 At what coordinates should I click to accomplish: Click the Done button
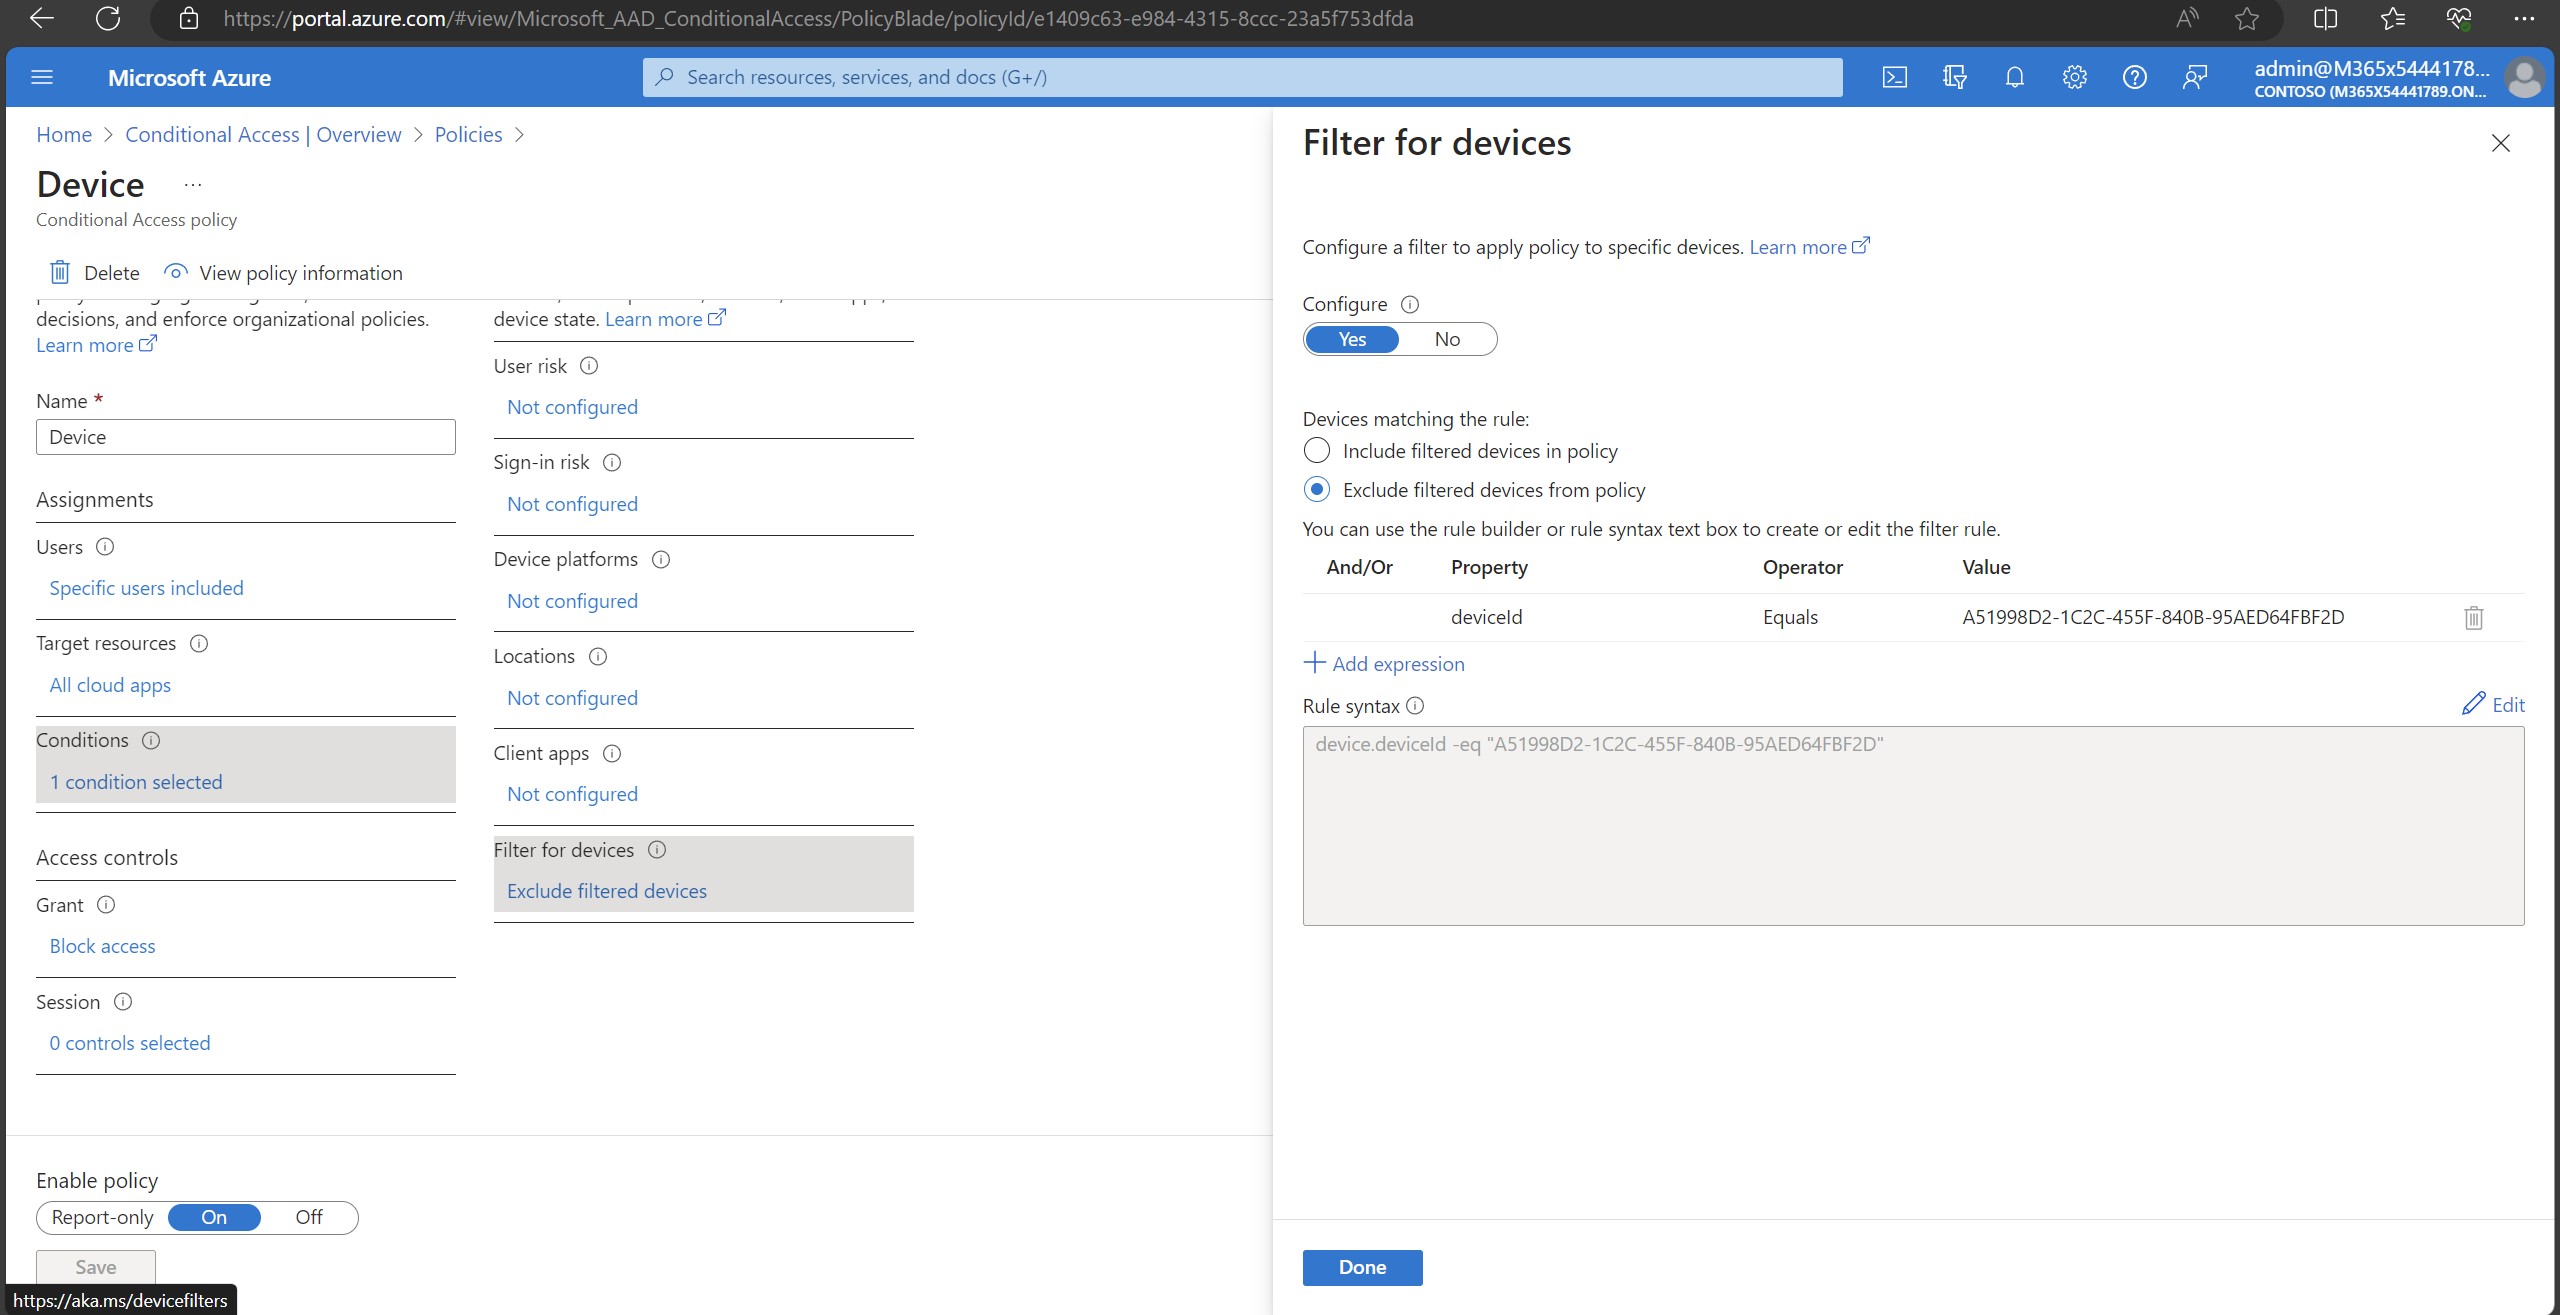coord(1361,1267)
